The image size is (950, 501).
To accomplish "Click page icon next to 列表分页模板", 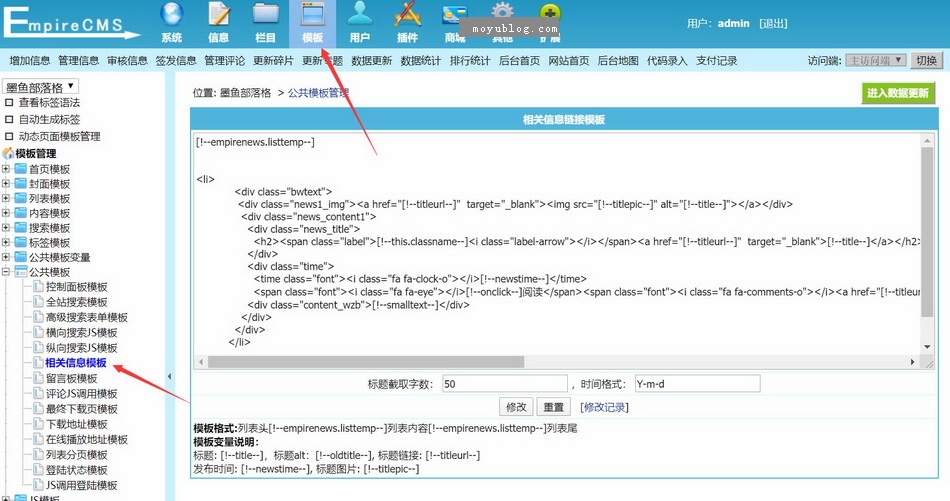I will [x=38, y=454].
